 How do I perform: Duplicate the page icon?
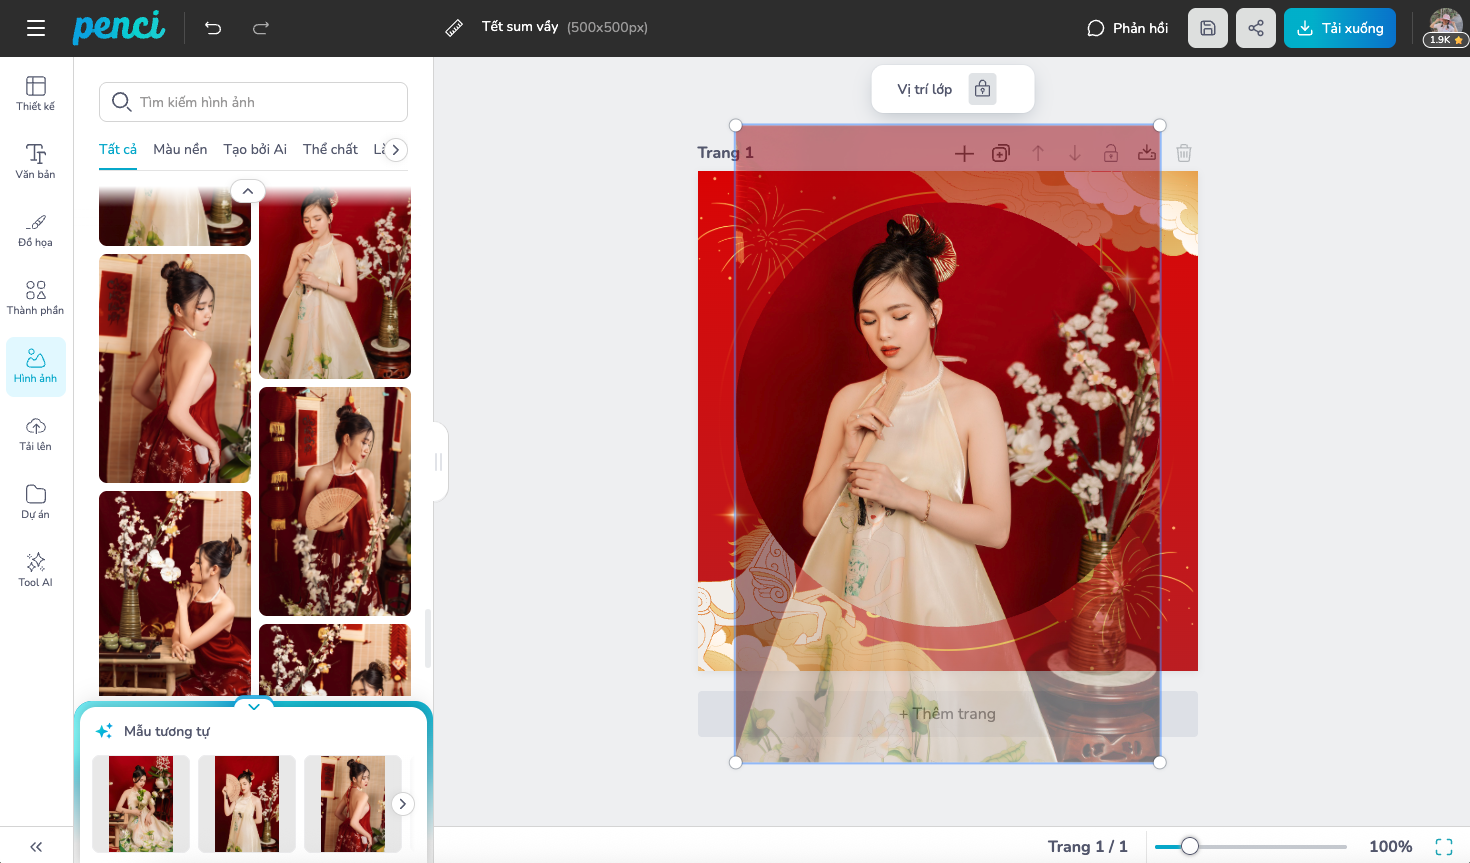tap(1001, 153)
